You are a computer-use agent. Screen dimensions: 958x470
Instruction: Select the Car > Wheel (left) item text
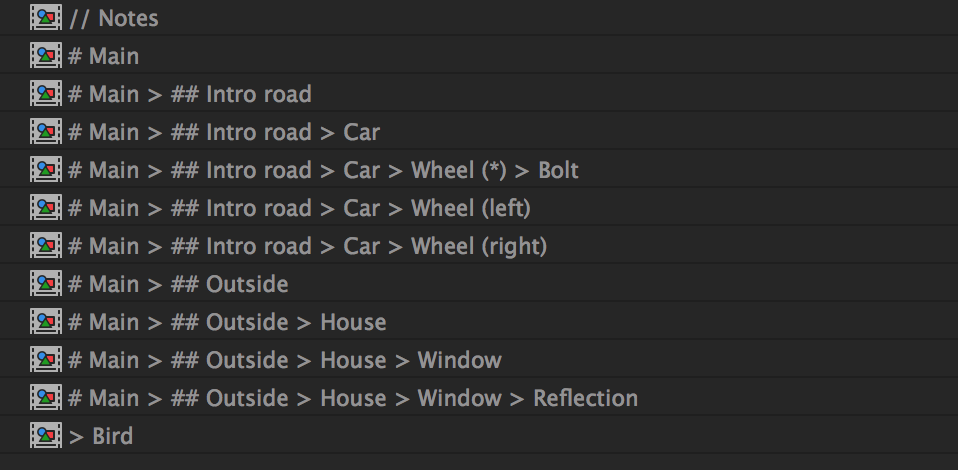(299, 208)
